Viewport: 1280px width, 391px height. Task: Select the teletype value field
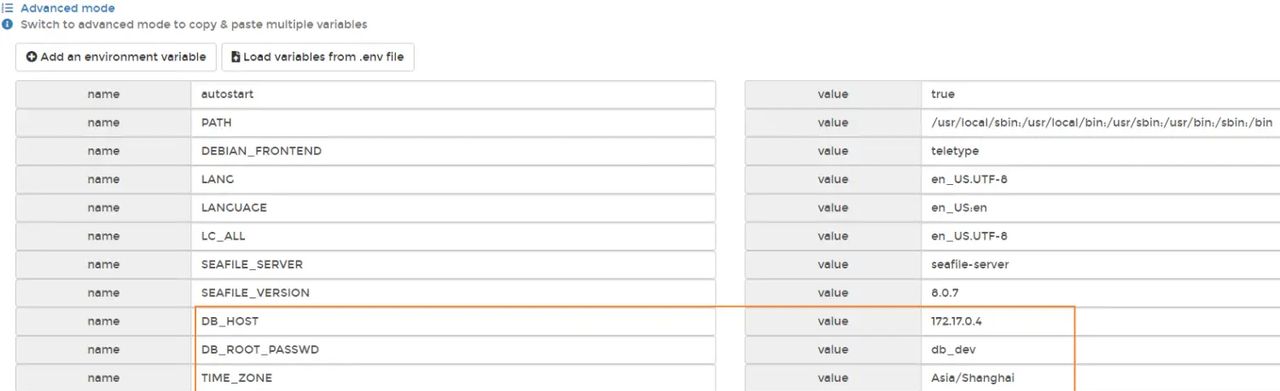1100,151
